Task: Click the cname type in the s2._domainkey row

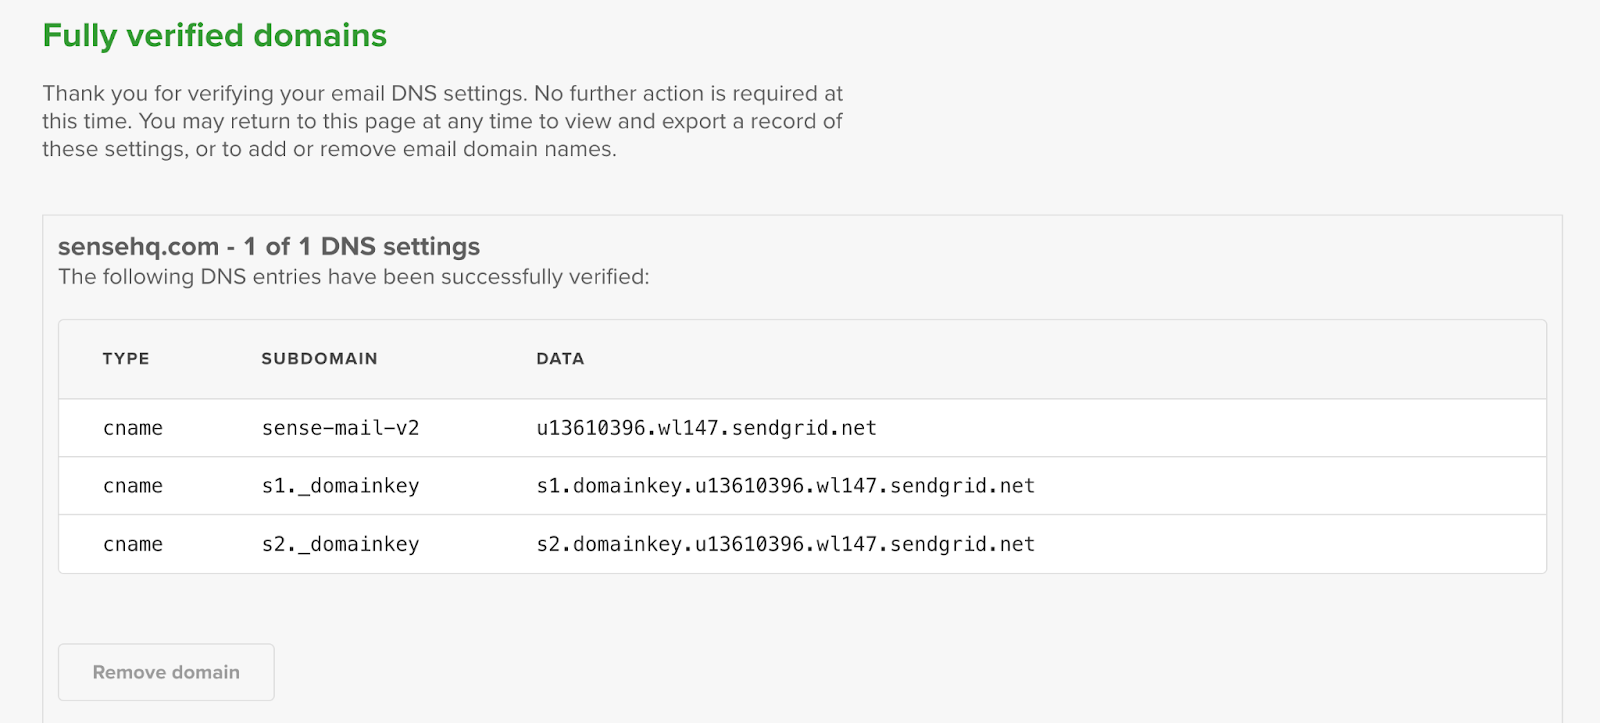Action: click(133, 544)
